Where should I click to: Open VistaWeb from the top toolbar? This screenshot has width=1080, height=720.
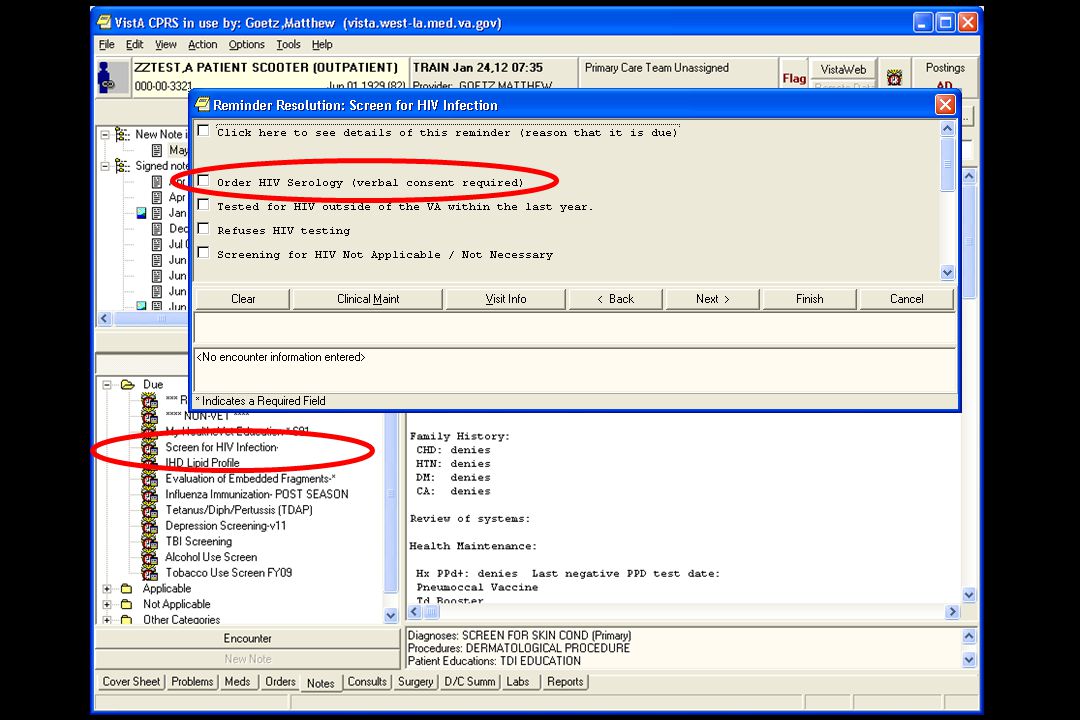coord(843,70)
